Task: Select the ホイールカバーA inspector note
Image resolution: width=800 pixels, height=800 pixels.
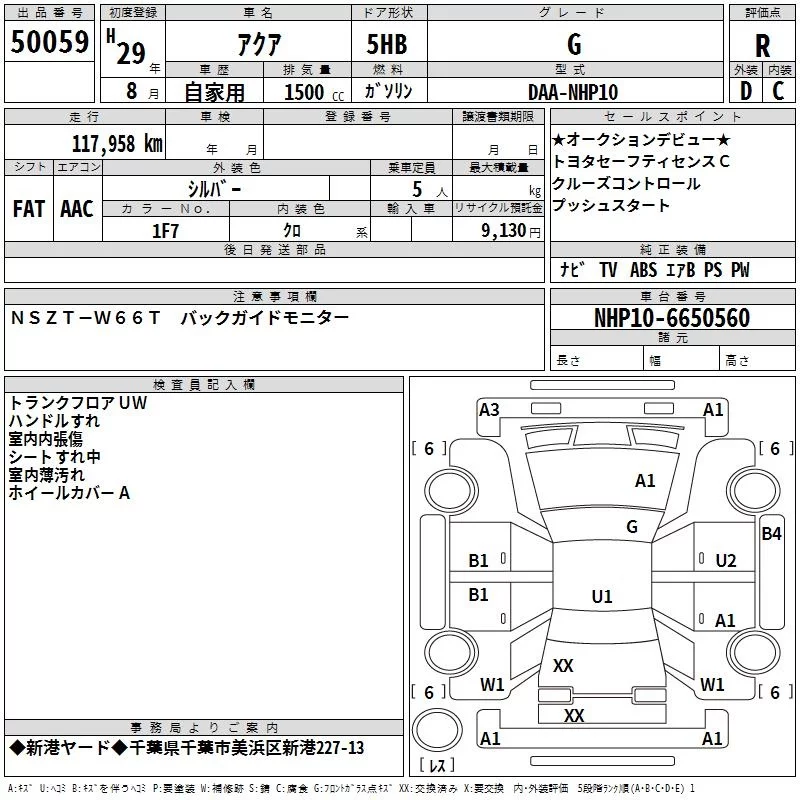Action: (70, 493)
